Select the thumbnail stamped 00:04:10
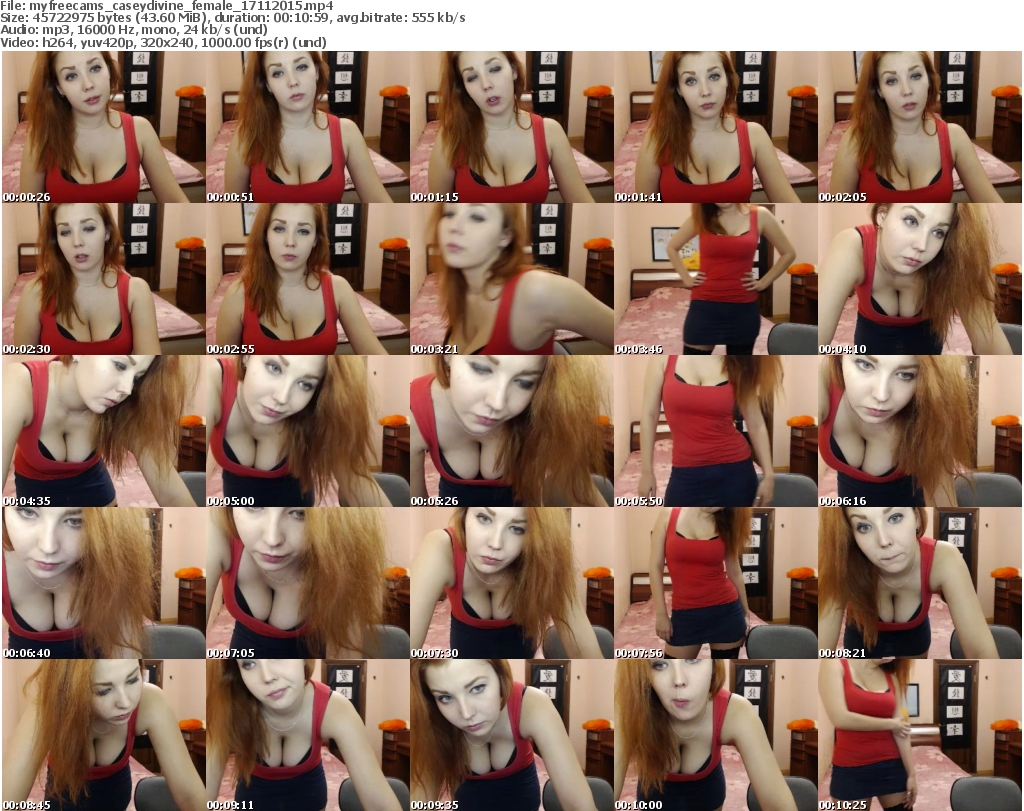Viewport: 1024px width, 811px height. (920, 279)
